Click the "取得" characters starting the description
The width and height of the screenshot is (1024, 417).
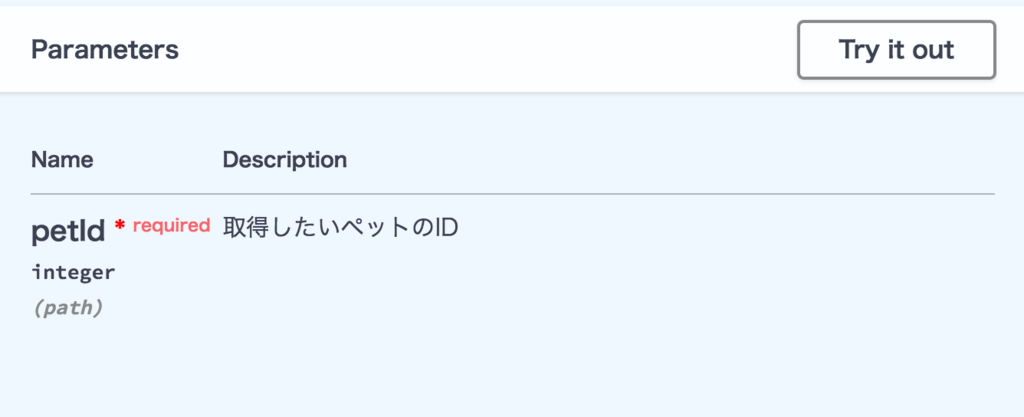point(244,228)
